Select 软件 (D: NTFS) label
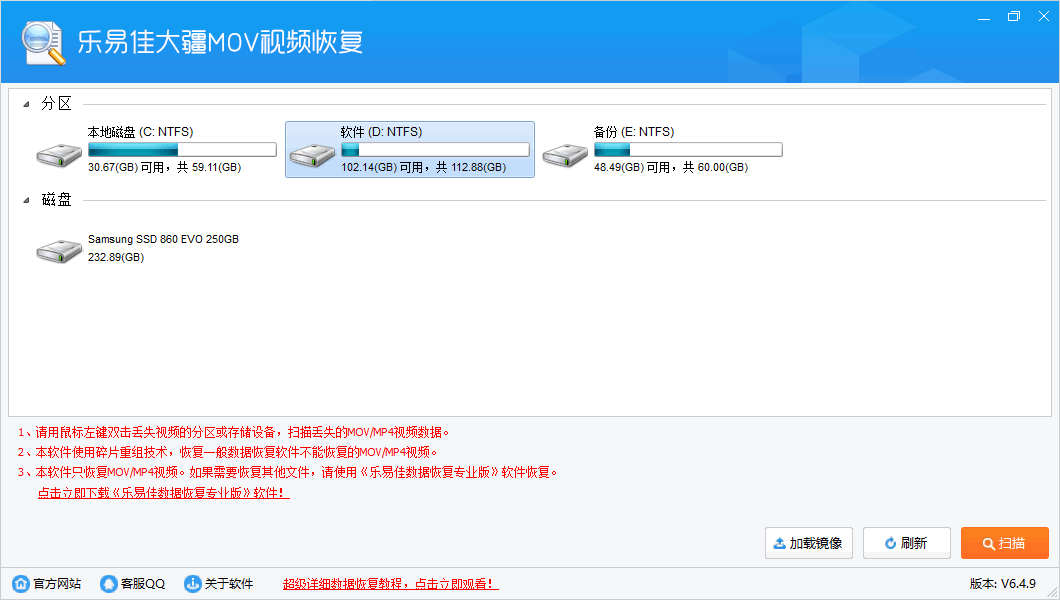Image resolution: width=1060 pixels, height=600 pixels. pos(381,132)
